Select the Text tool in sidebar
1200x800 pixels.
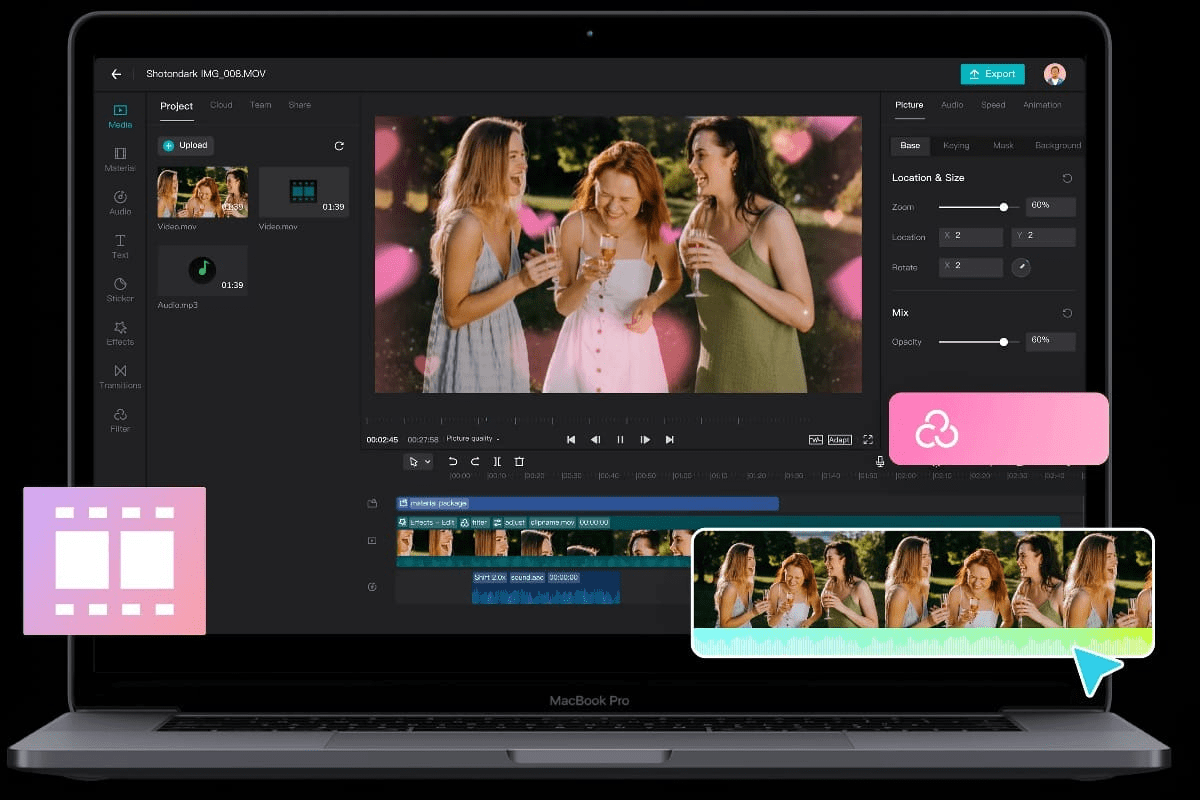(120, 246)
